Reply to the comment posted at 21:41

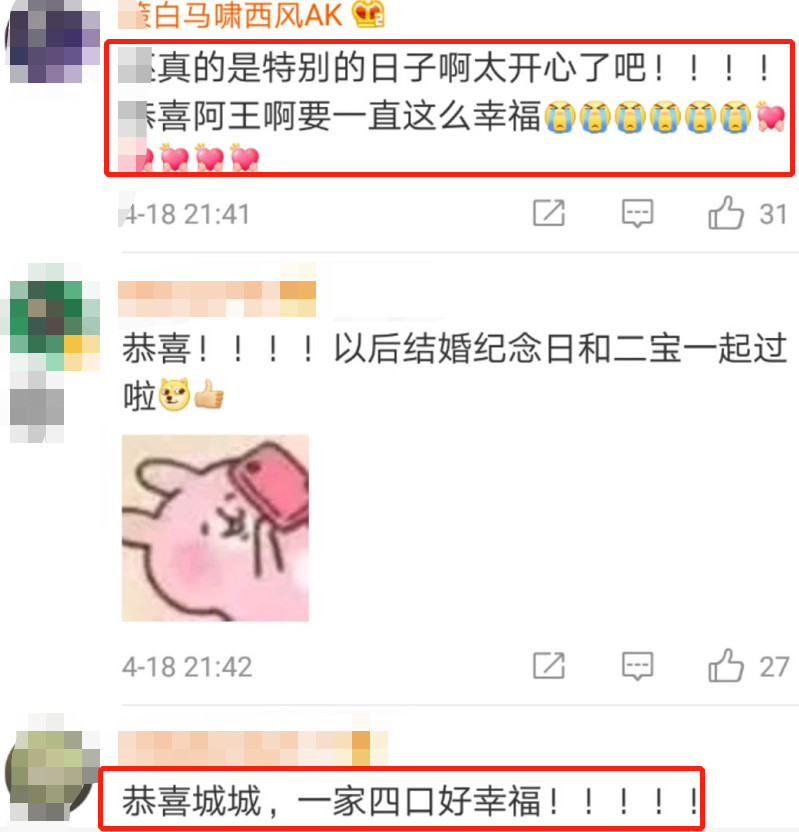pyautogui.click(x=637, y=213)
